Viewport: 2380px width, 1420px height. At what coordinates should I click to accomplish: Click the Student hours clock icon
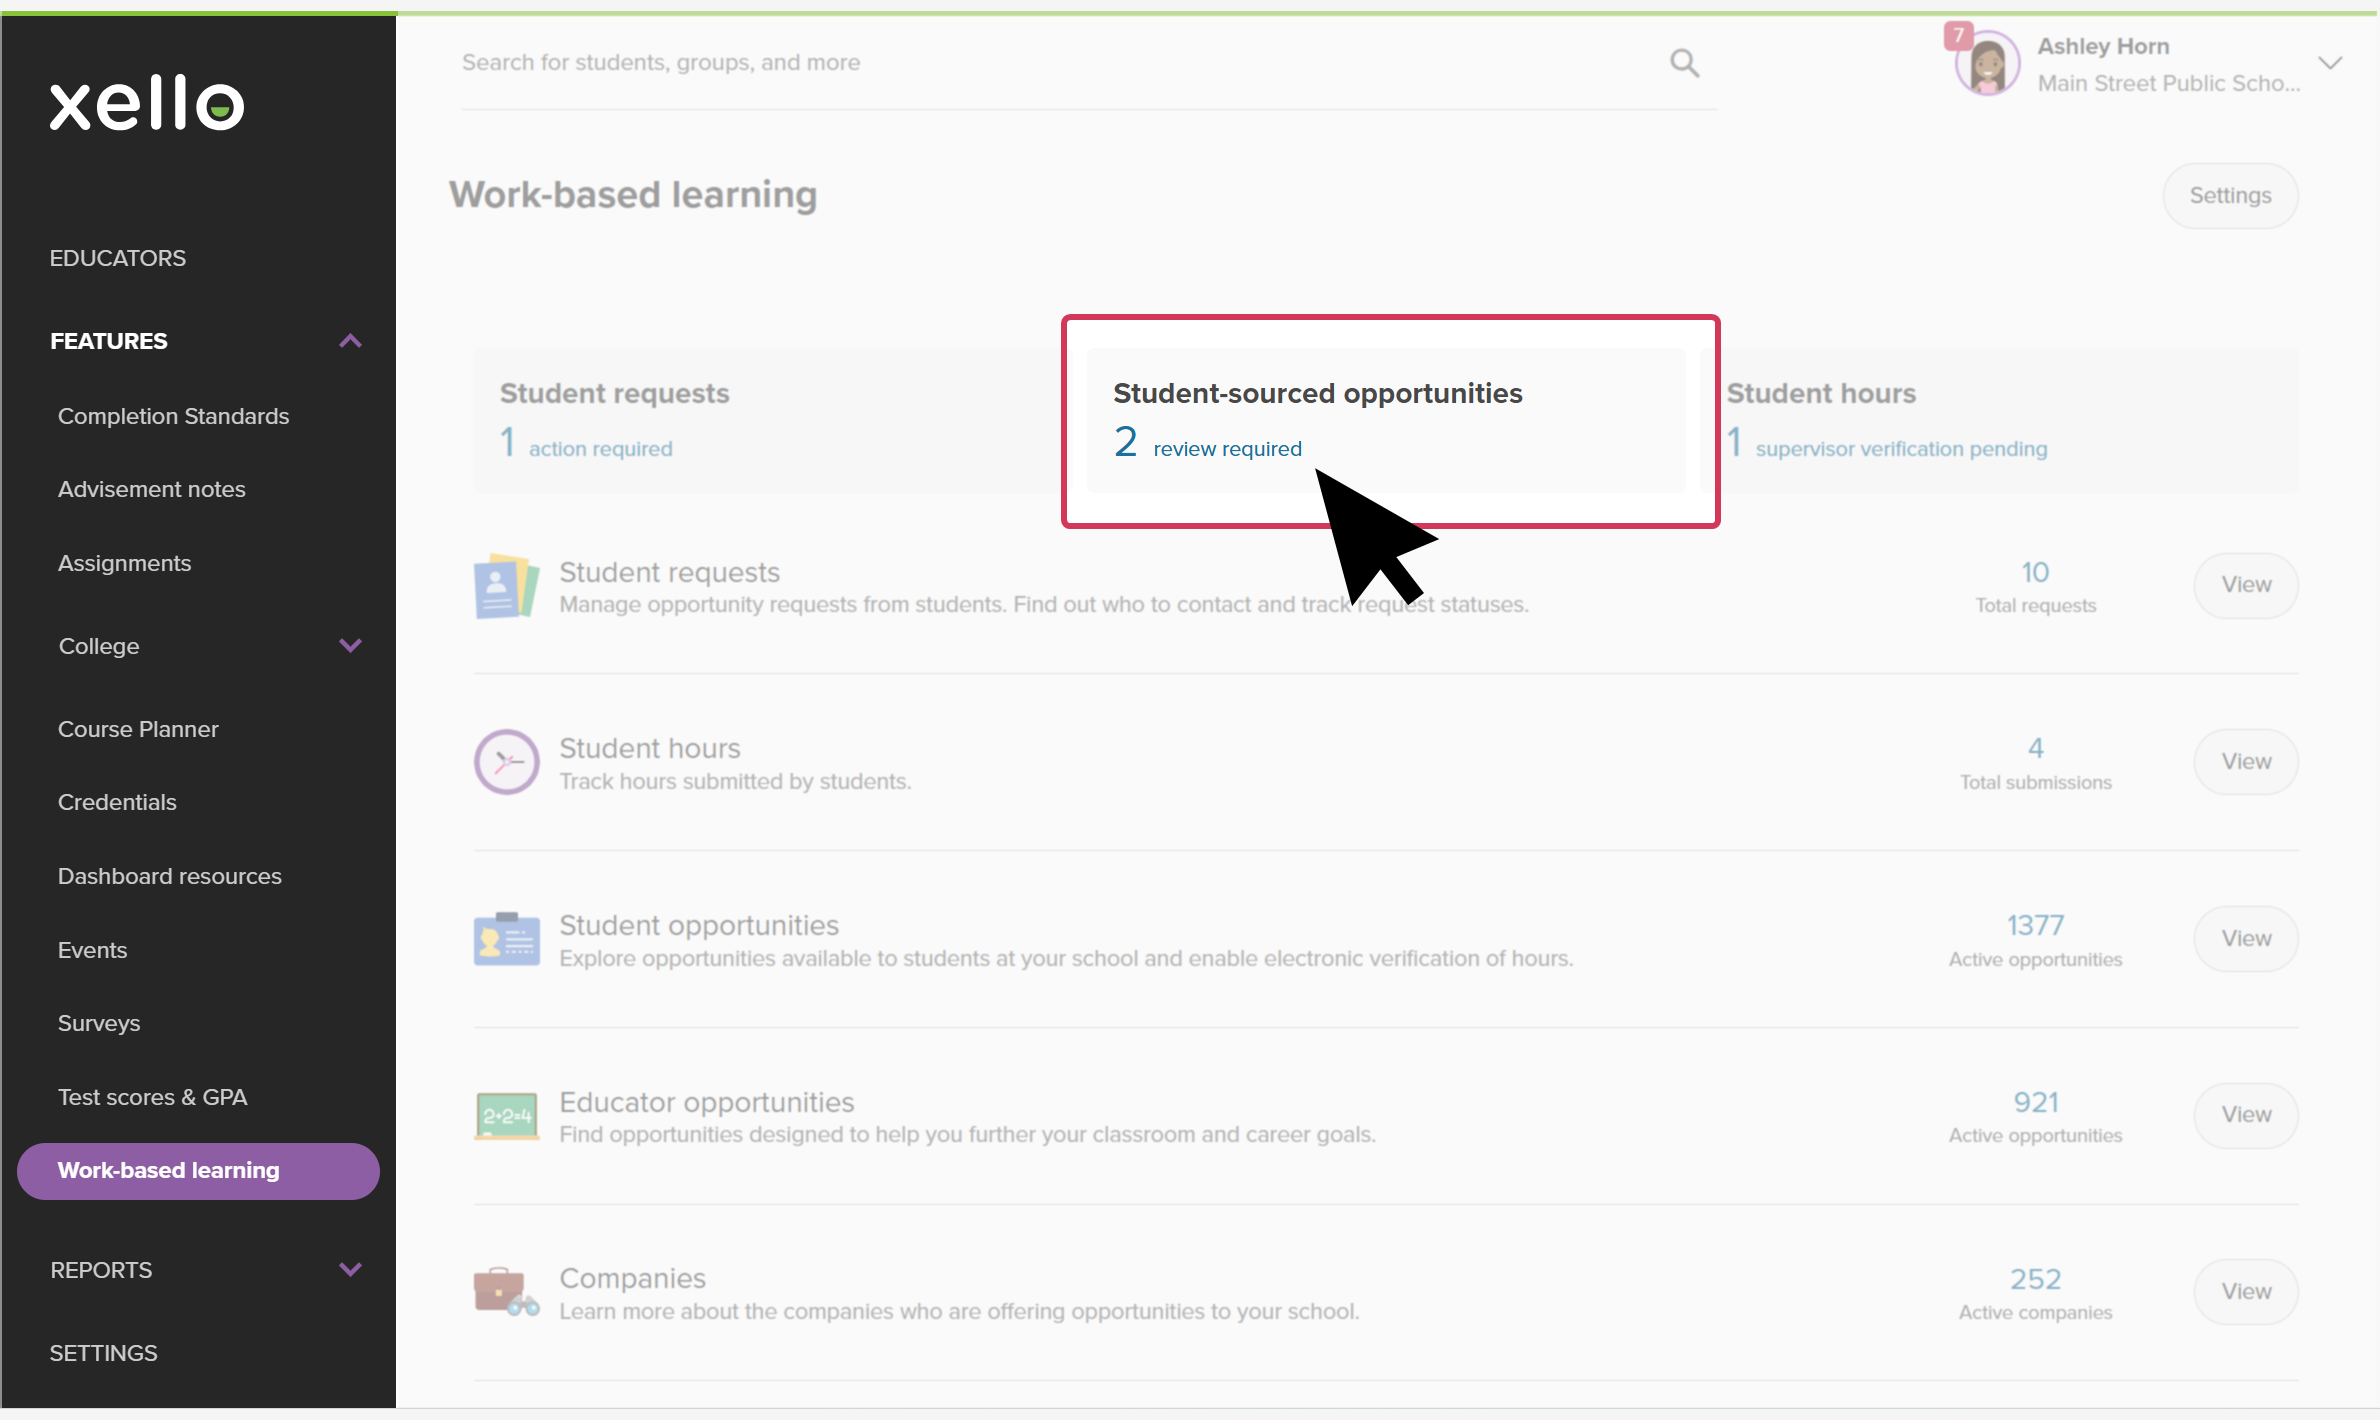point(506,763)
